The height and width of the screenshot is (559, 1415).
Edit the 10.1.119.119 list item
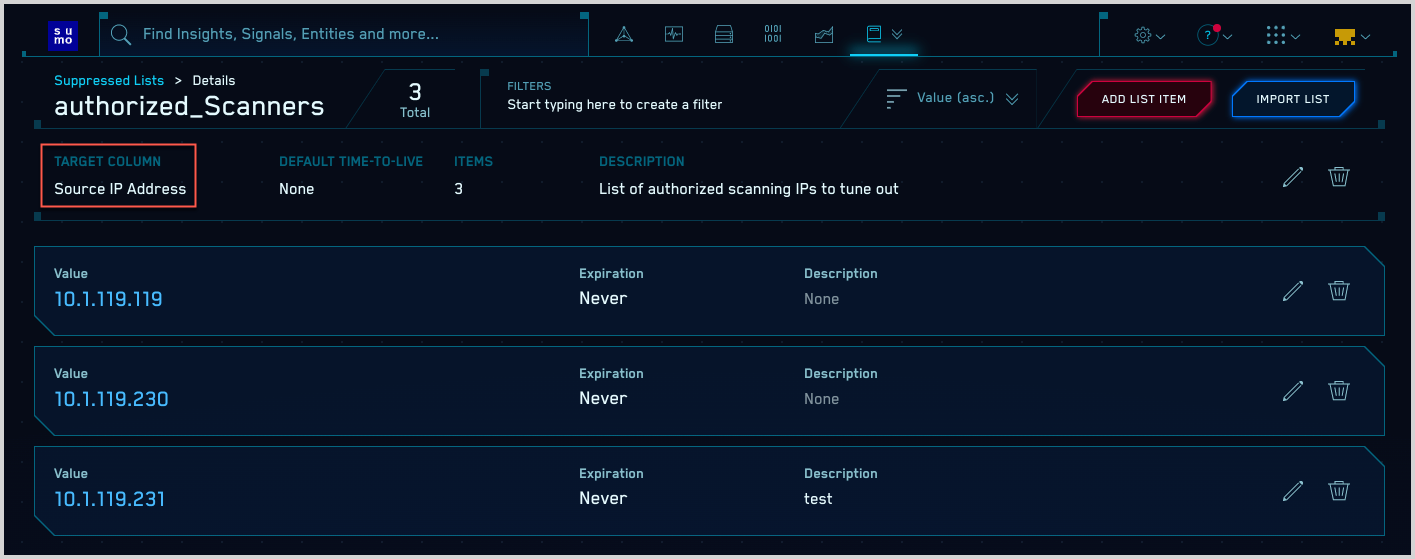pyautogui.click(x=1293, y=291)
